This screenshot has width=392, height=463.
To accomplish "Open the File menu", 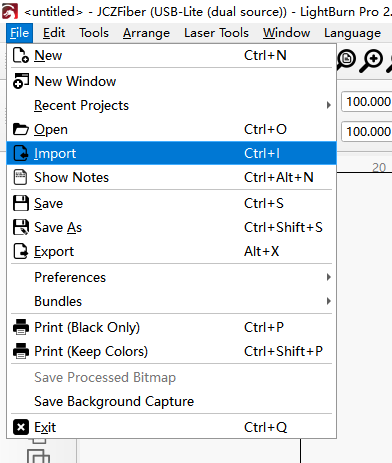I will (19, 33).
